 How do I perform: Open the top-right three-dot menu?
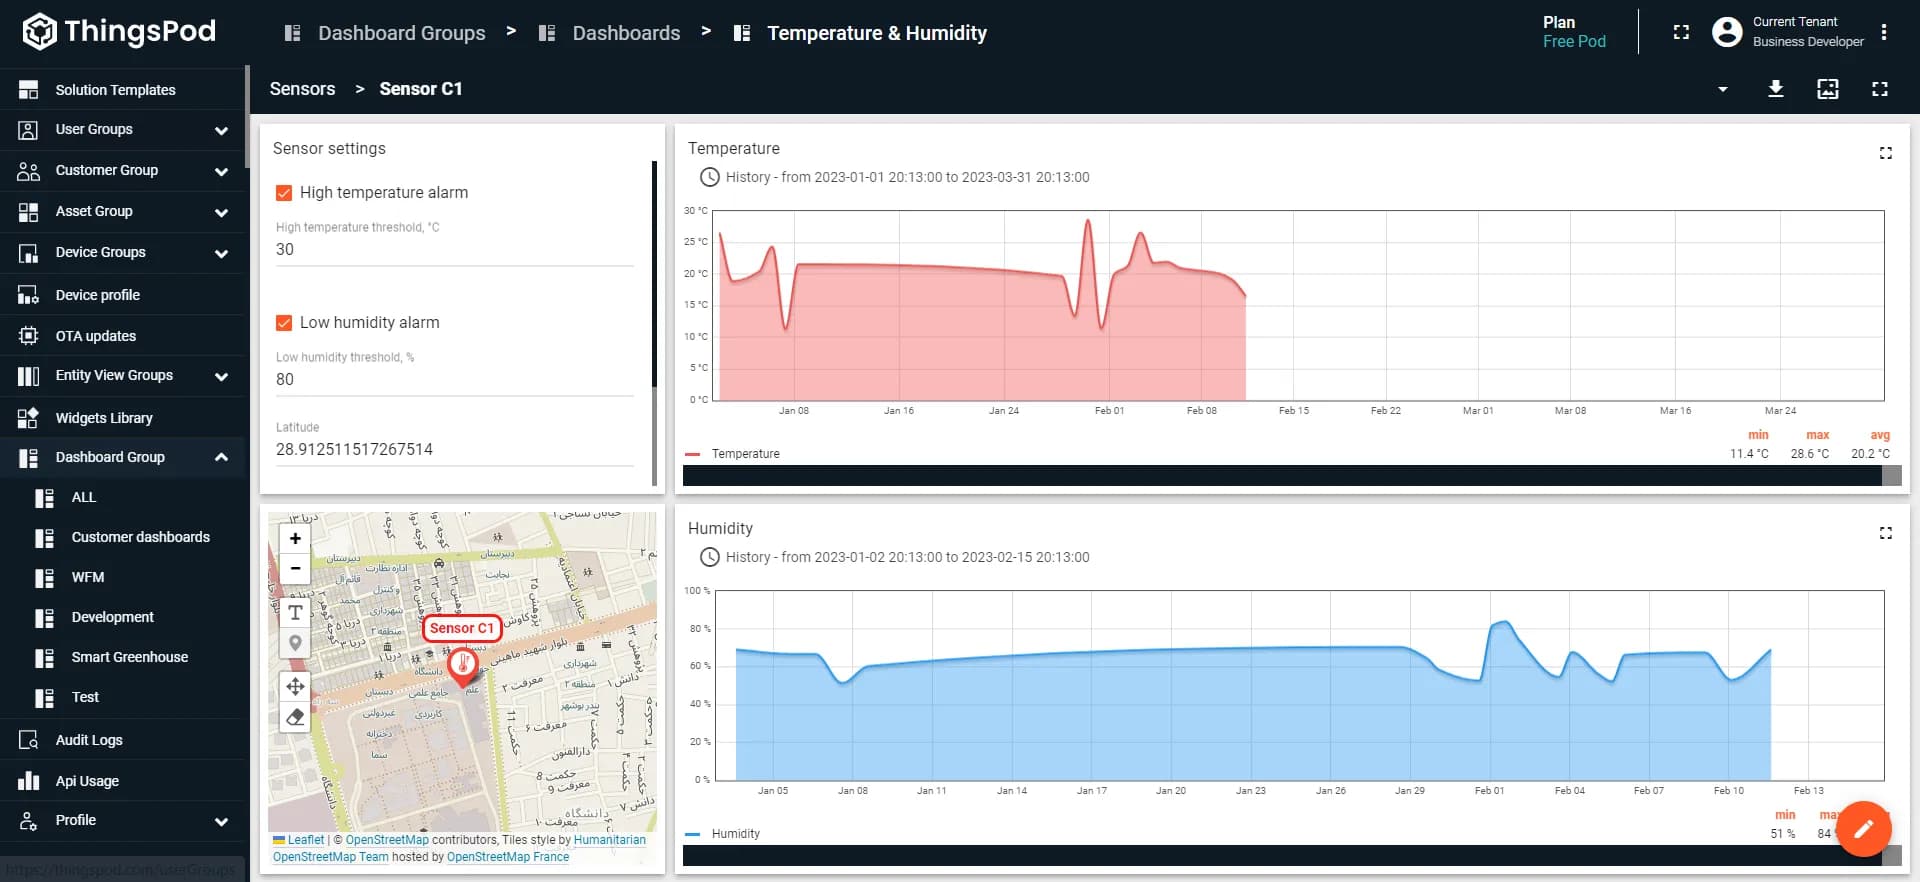pos(1884,32)
